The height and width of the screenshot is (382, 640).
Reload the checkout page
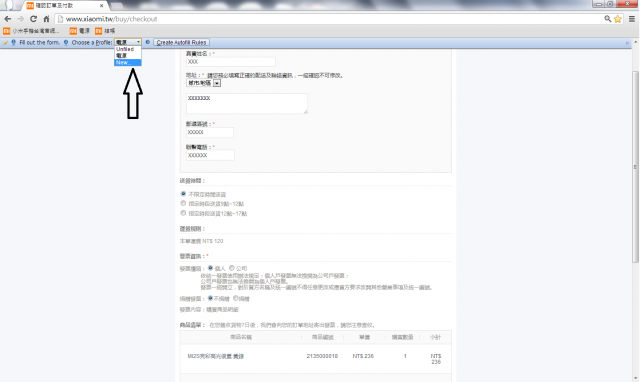click(x=33, y=19)
